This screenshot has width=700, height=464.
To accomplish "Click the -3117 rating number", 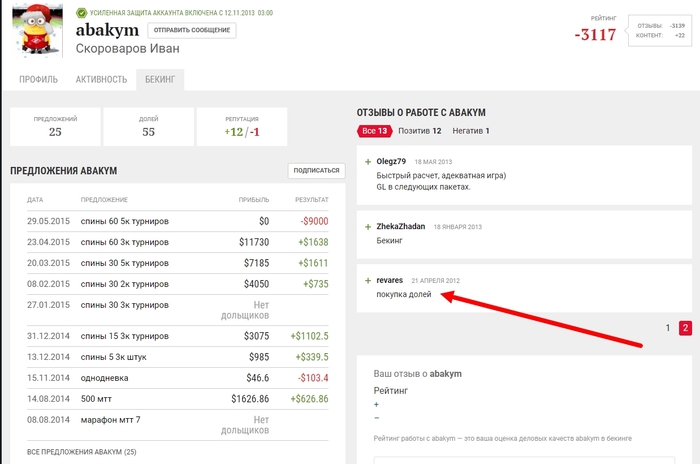I will (x=595, y=34).
